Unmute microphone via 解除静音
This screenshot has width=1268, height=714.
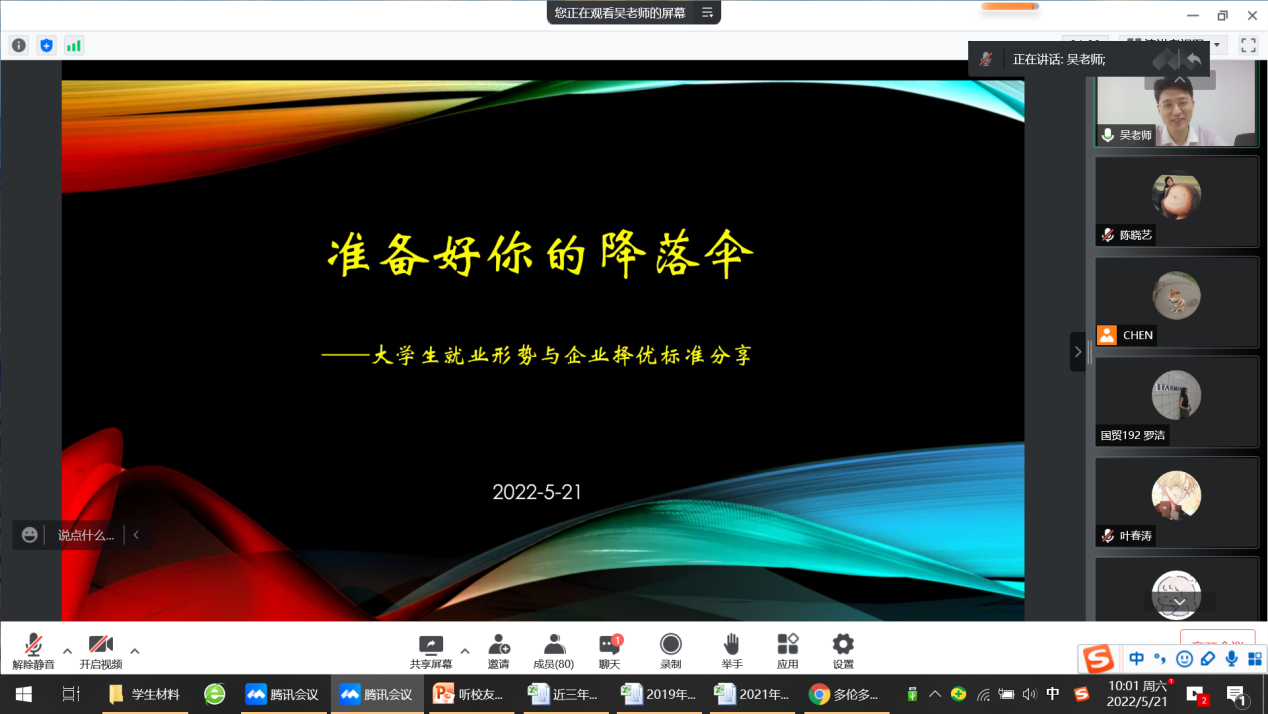(34, 650)
